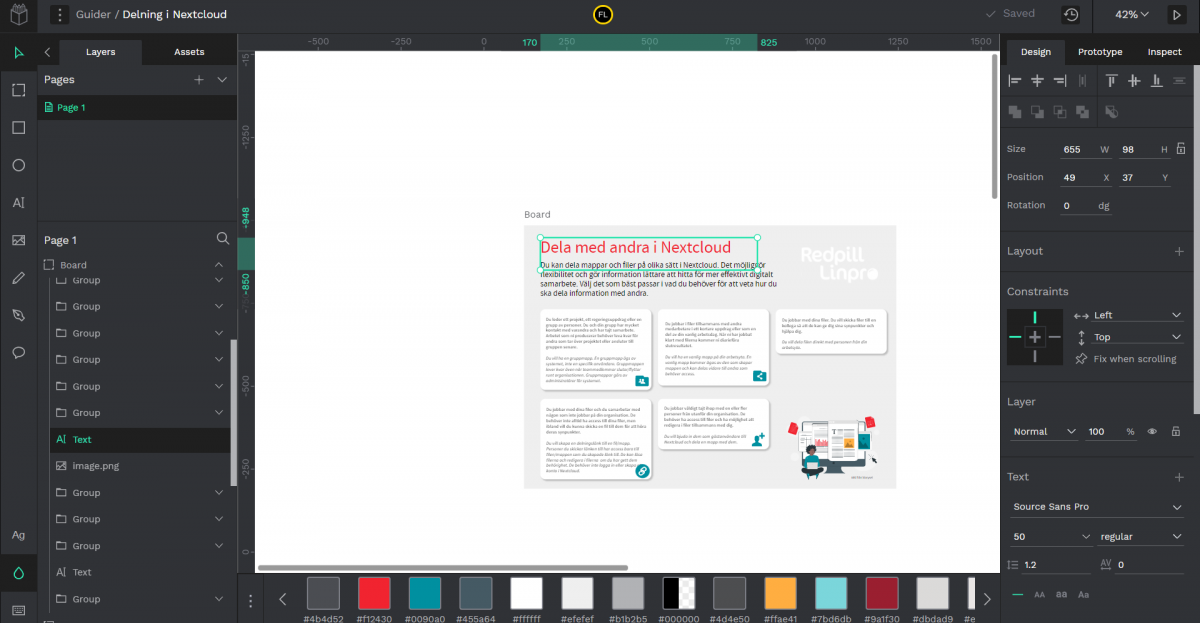The width and height of the screenshot is (1200, 623).
Task: Pick the red #f12430 swatch
Action: 374,593
